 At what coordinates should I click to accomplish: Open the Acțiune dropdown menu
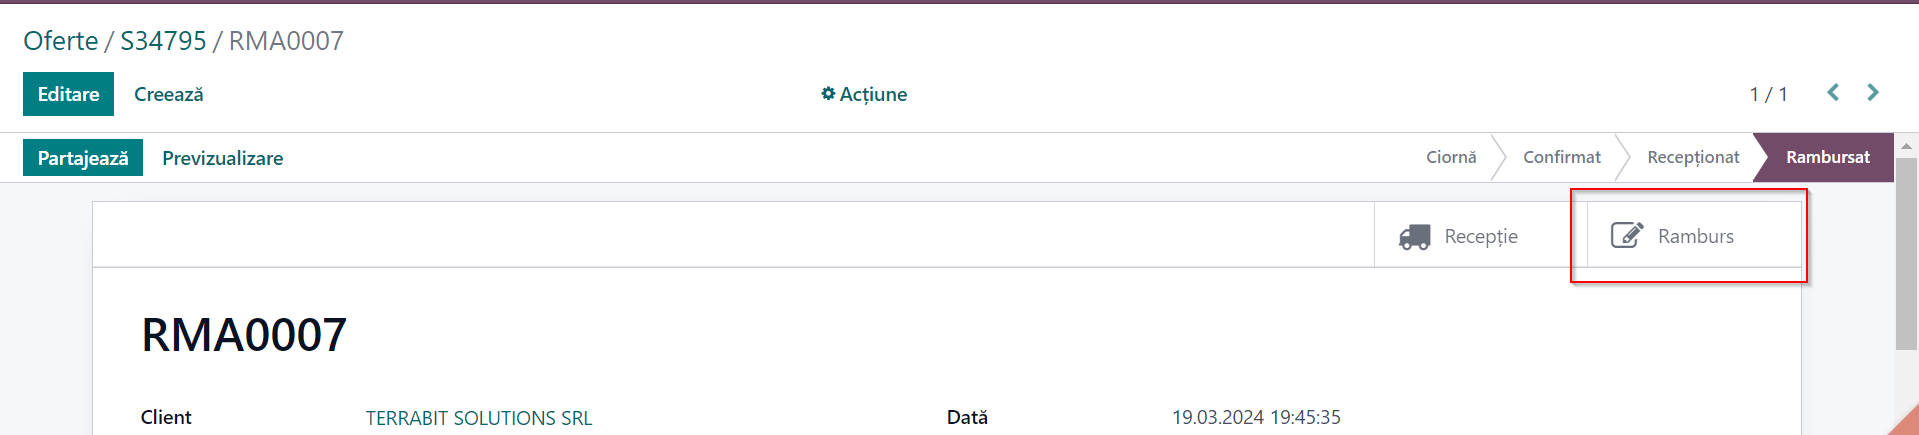click(x=864, y=94)
